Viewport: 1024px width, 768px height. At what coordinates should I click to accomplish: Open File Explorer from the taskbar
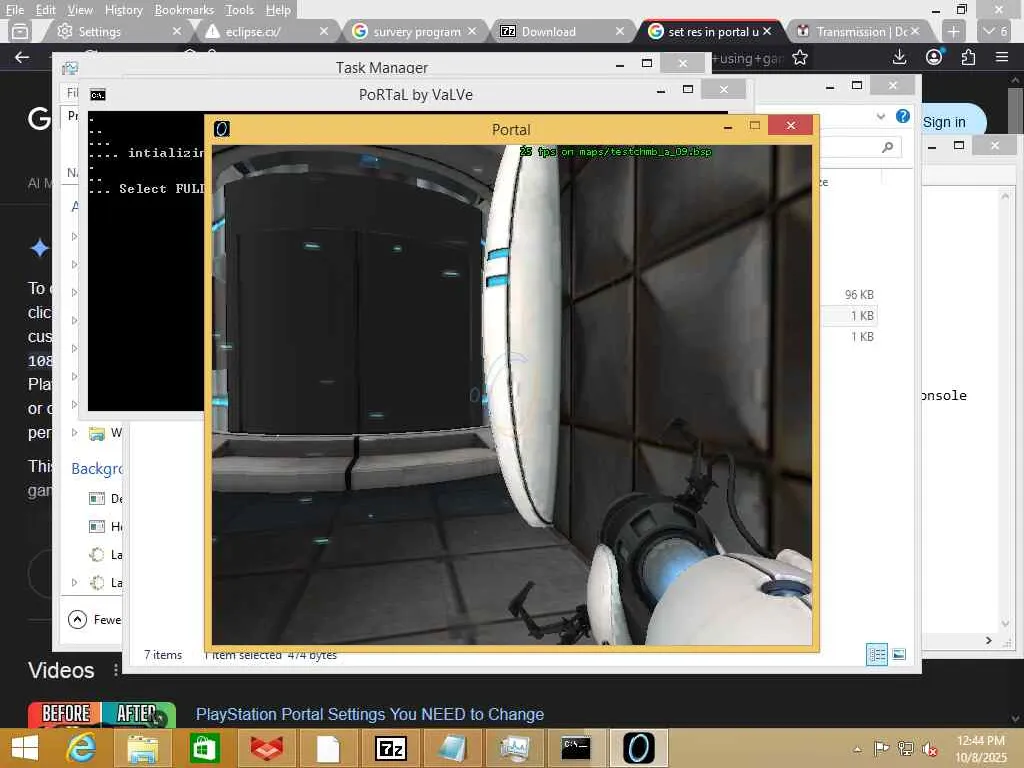point(142,748)
